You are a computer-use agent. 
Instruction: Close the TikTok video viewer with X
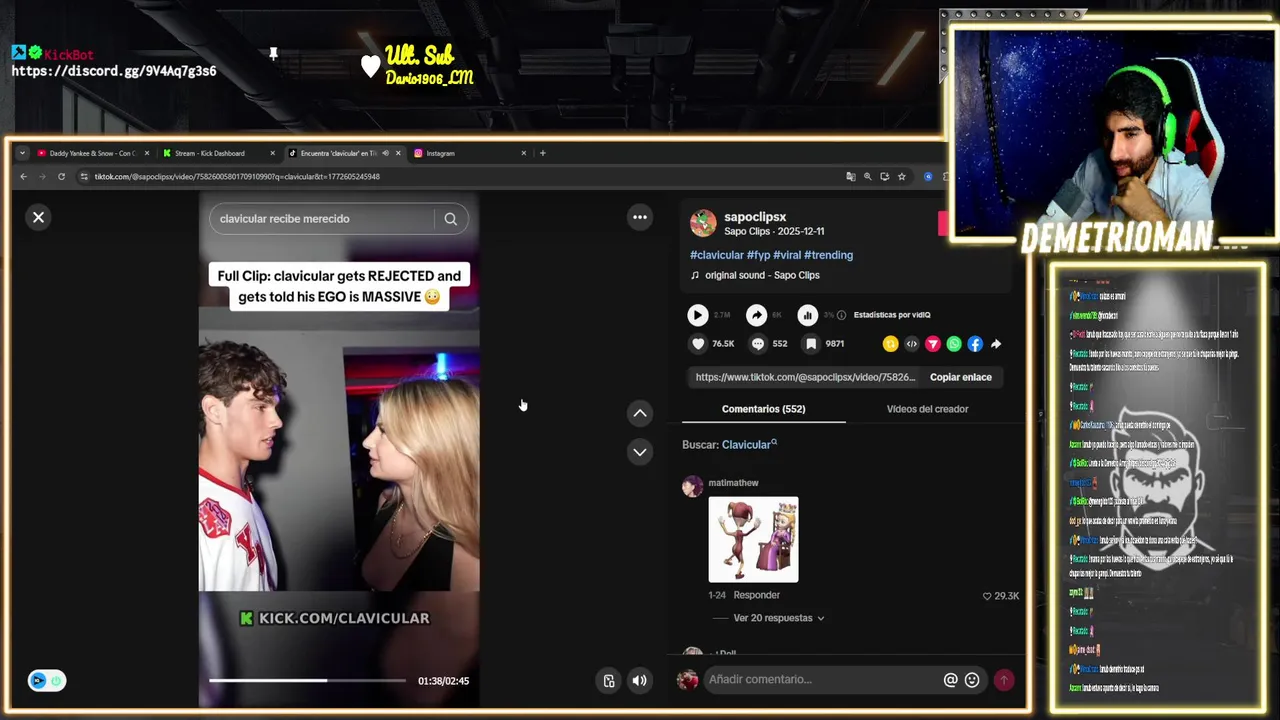click(x=38, y=217)
